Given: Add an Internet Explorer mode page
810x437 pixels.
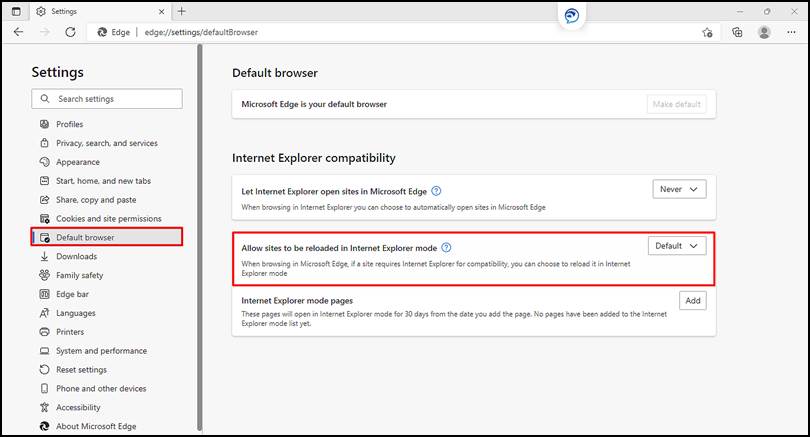Looking at the screenshot, I should coord(693,301).
